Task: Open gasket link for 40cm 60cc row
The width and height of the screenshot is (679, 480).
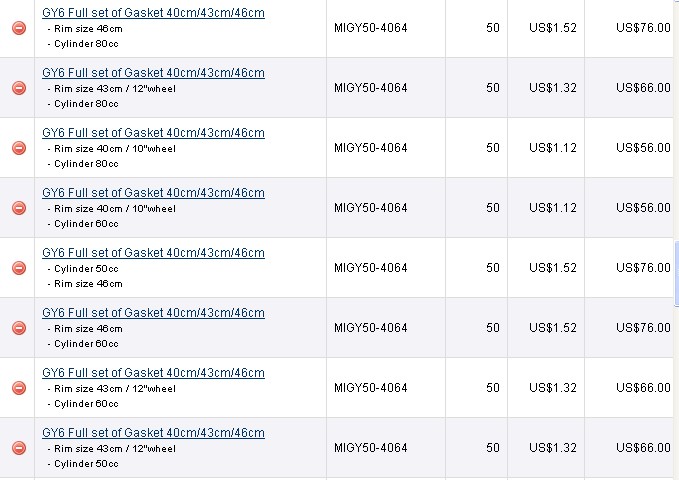Action: 153,193
